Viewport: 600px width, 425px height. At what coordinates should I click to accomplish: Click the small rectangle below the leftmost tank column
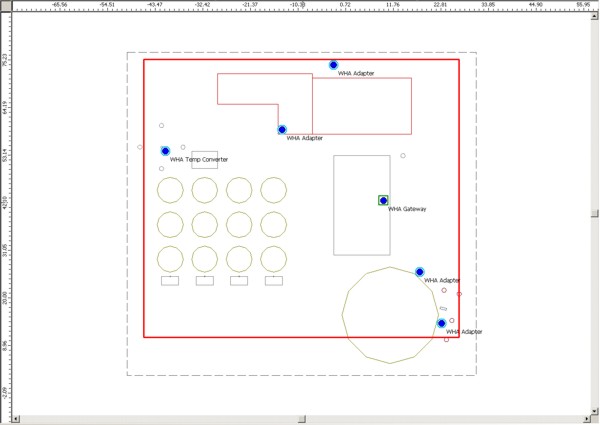[x=170, y=281]
